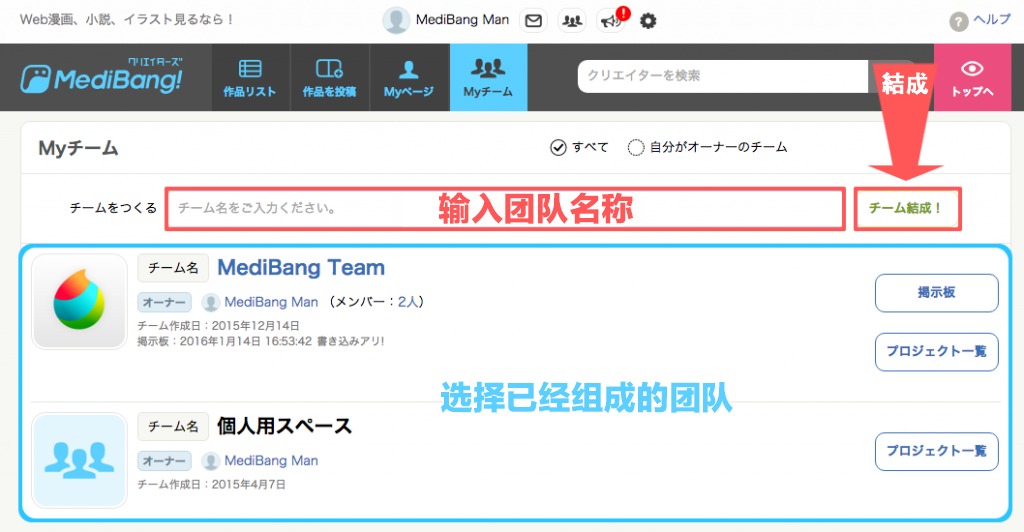Click owner avatar icon in 個人用スペース row

[x=210, y=461]
